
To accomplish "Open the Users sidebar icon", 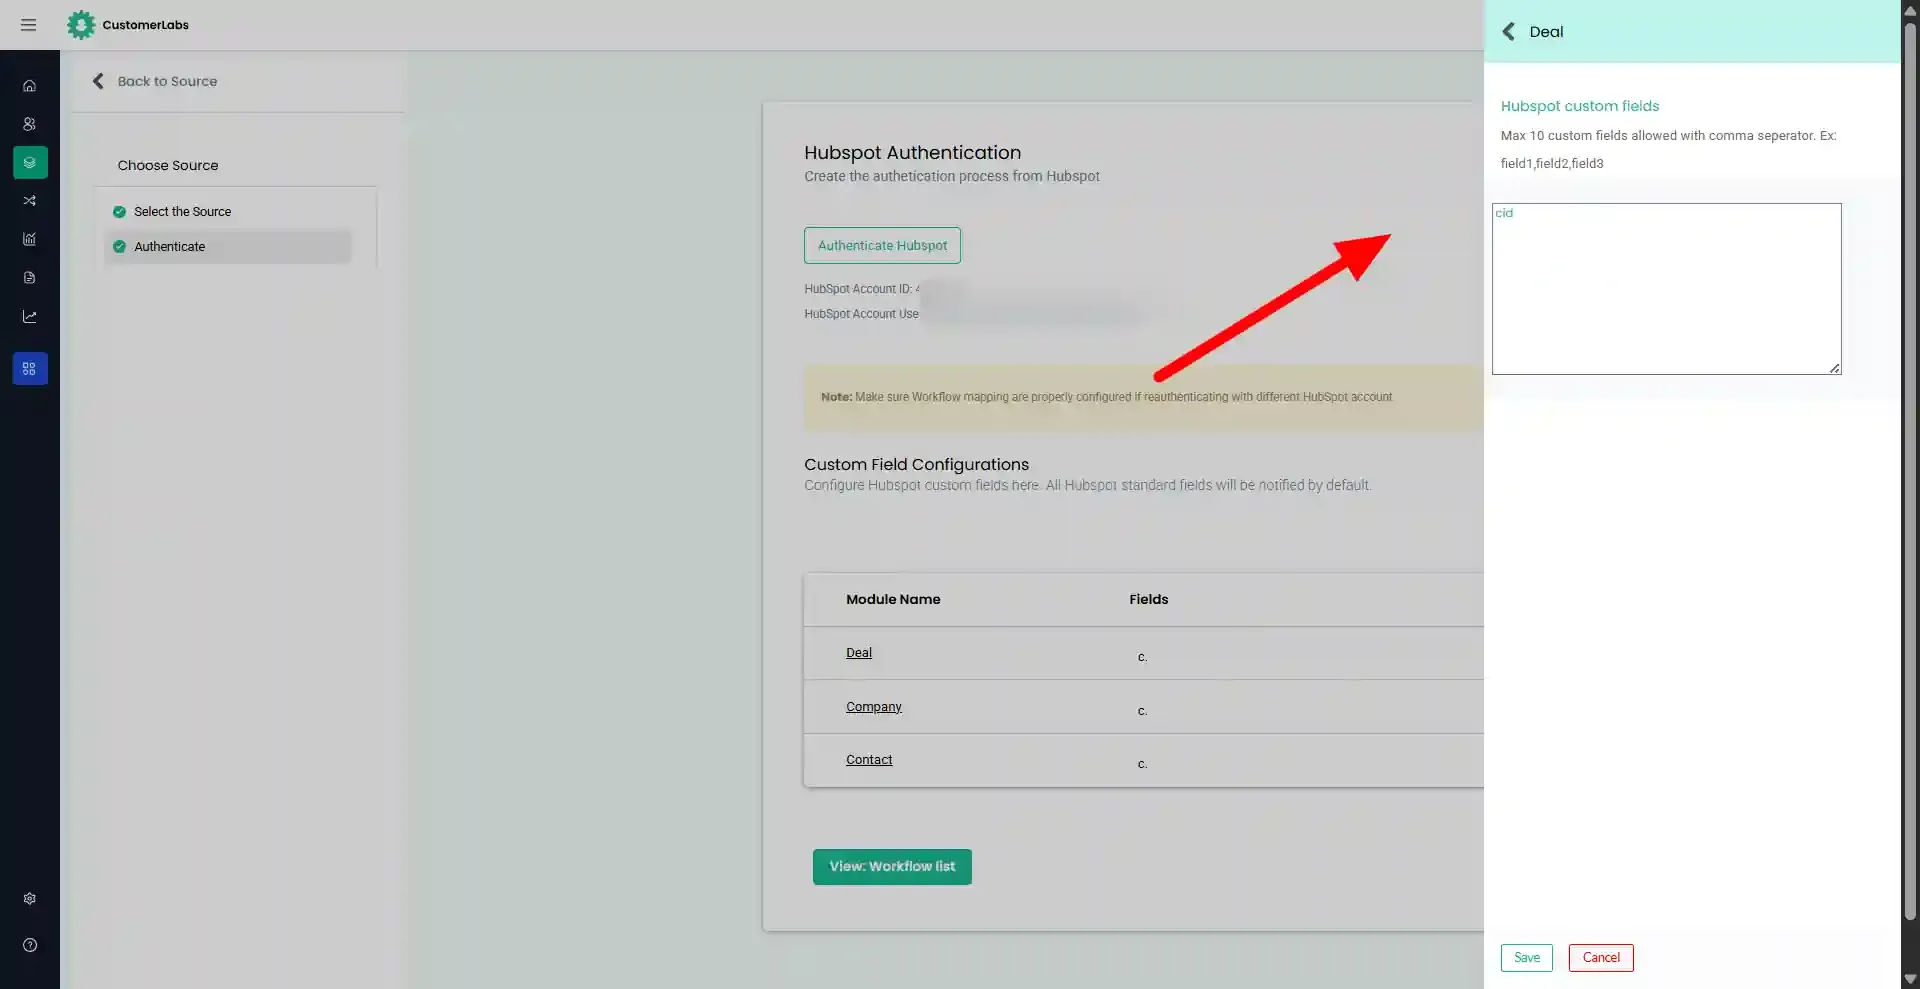I will [30, 124].
